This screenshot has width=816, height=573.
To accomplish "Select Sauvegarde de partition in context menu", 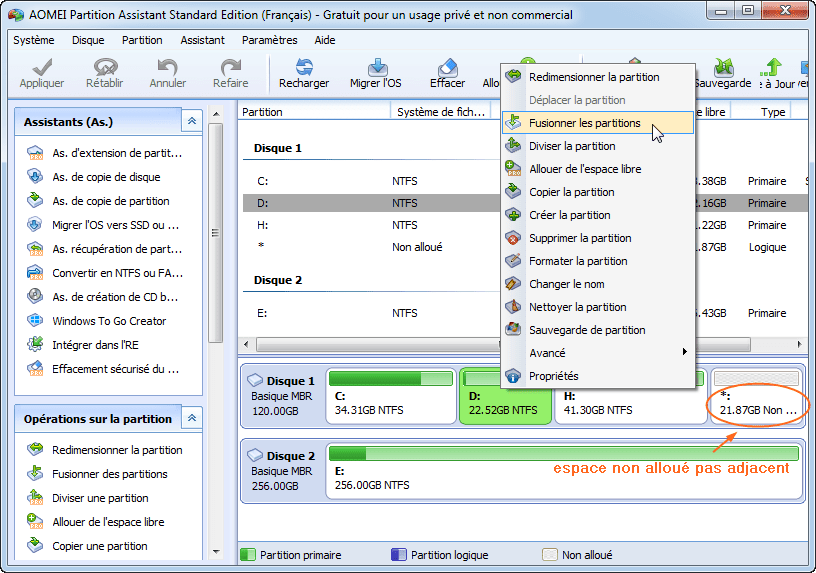I will click(x=597, y=329).
